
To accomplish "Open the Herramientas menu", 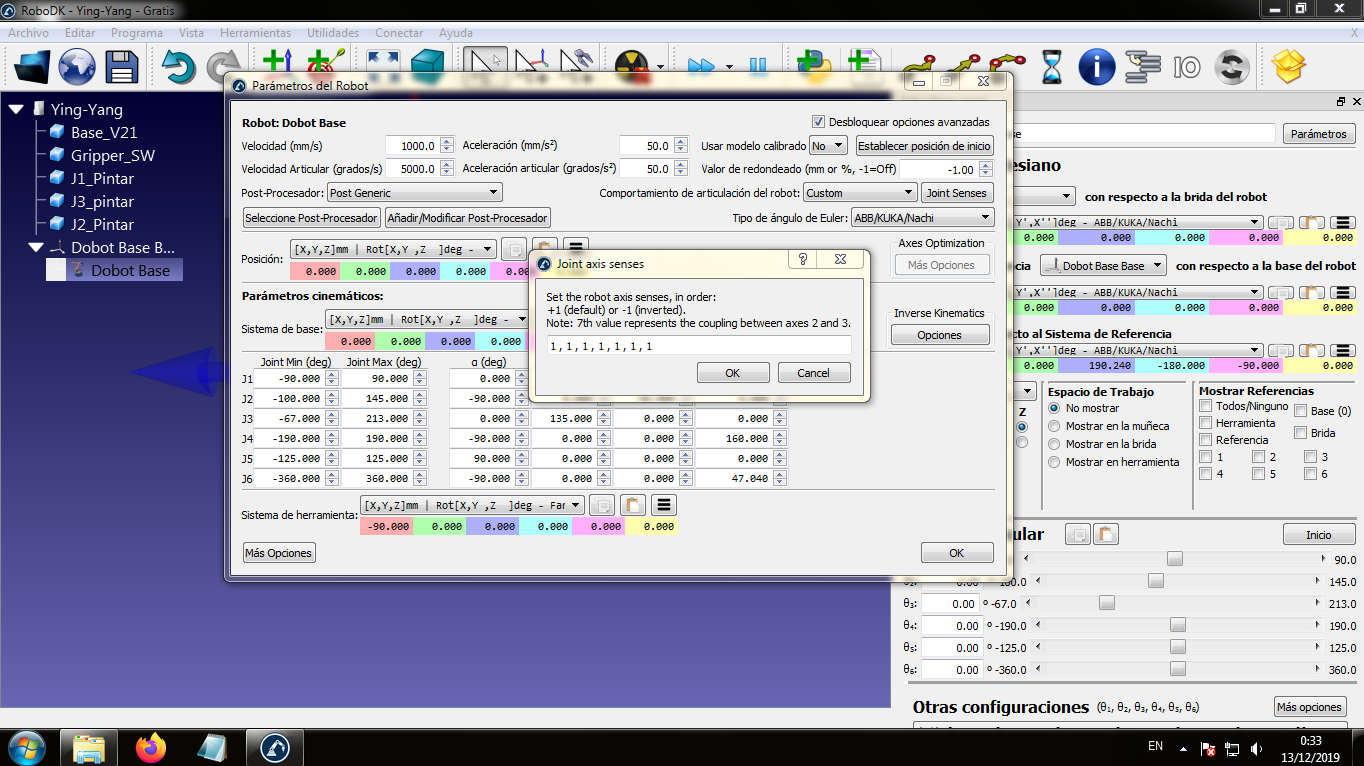I will pos(255,33).
